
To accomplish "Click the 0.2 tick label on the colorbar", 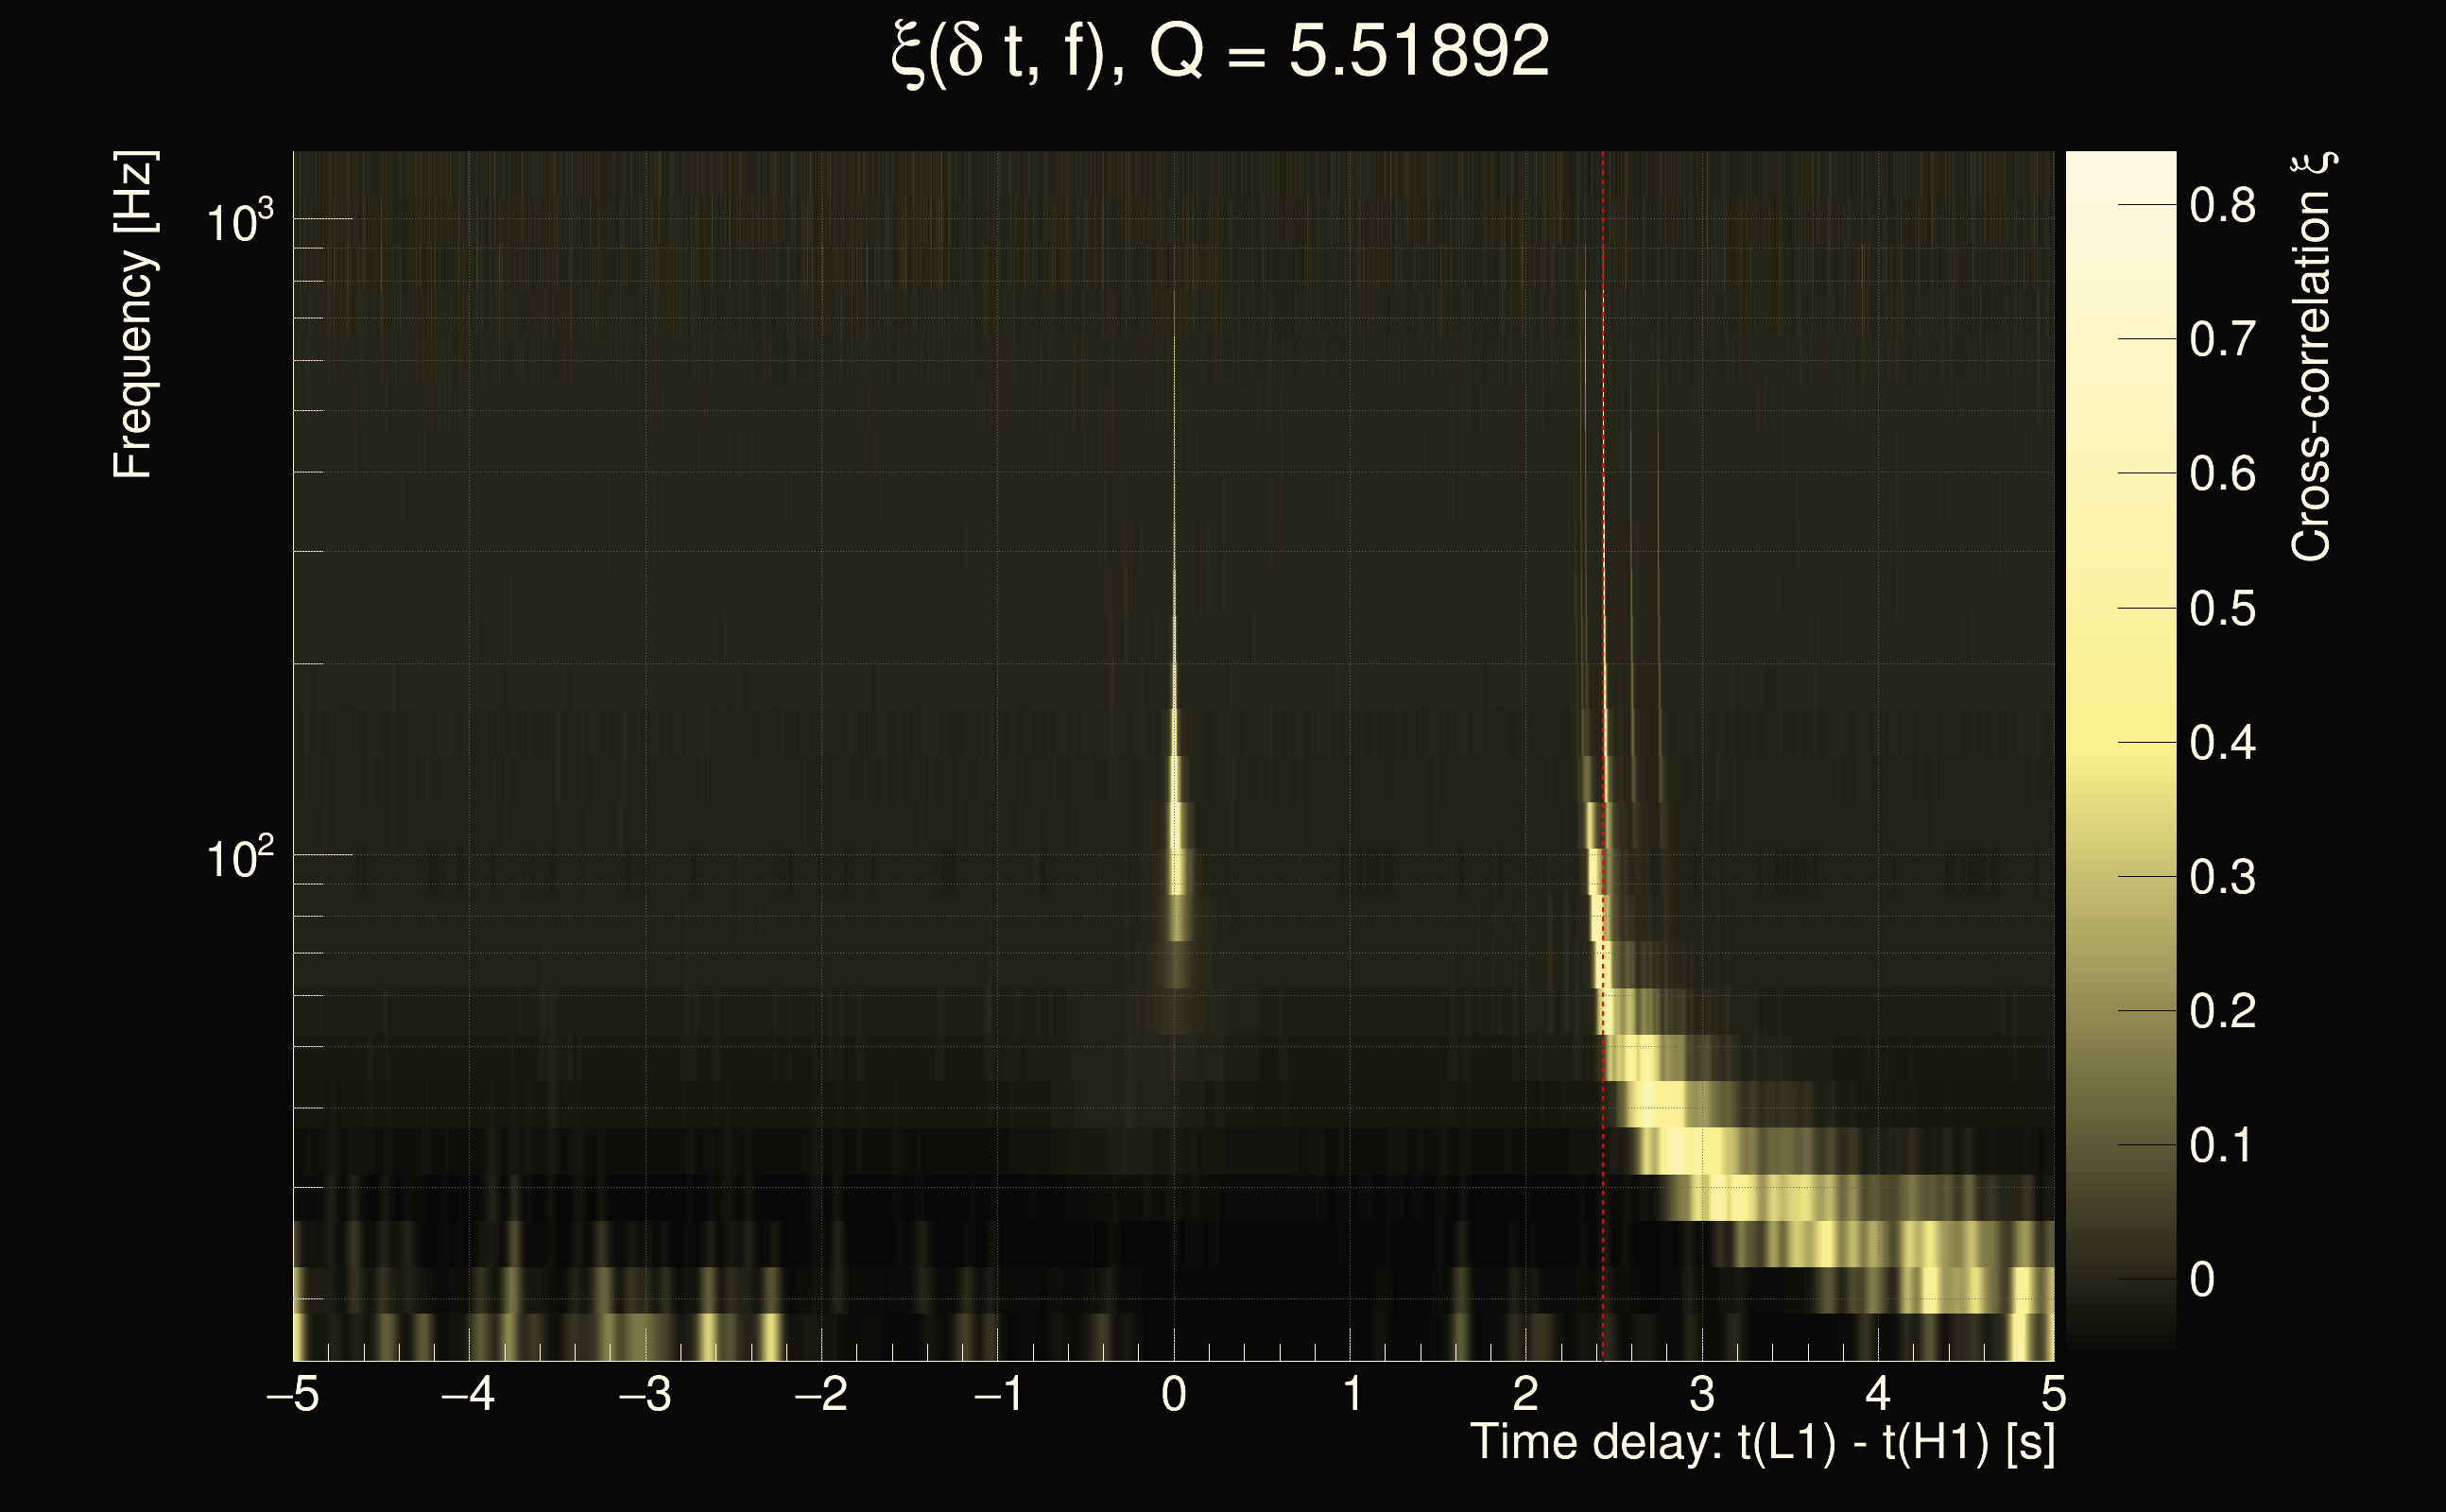I will coord(2222,1012).
